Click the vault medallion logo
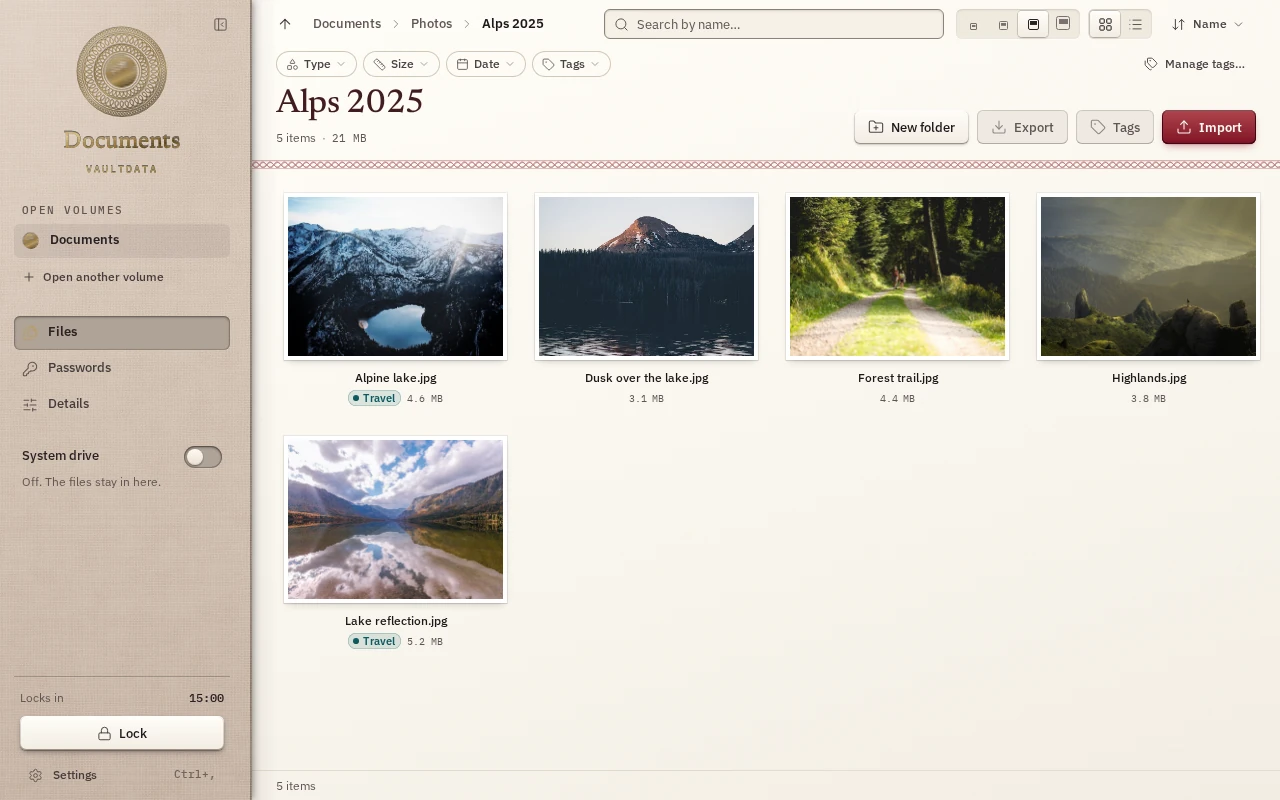1280x800 pixels. tap(122, 71)
